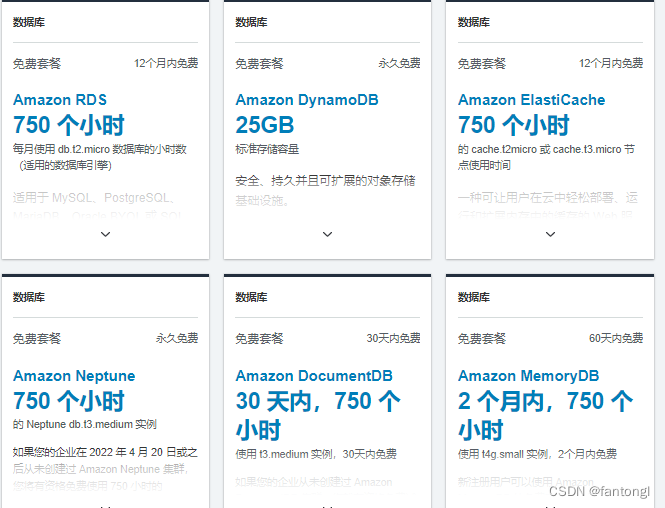
Task: Click 每月使用 db.t2.micro description text
Action: coord(100,157)
